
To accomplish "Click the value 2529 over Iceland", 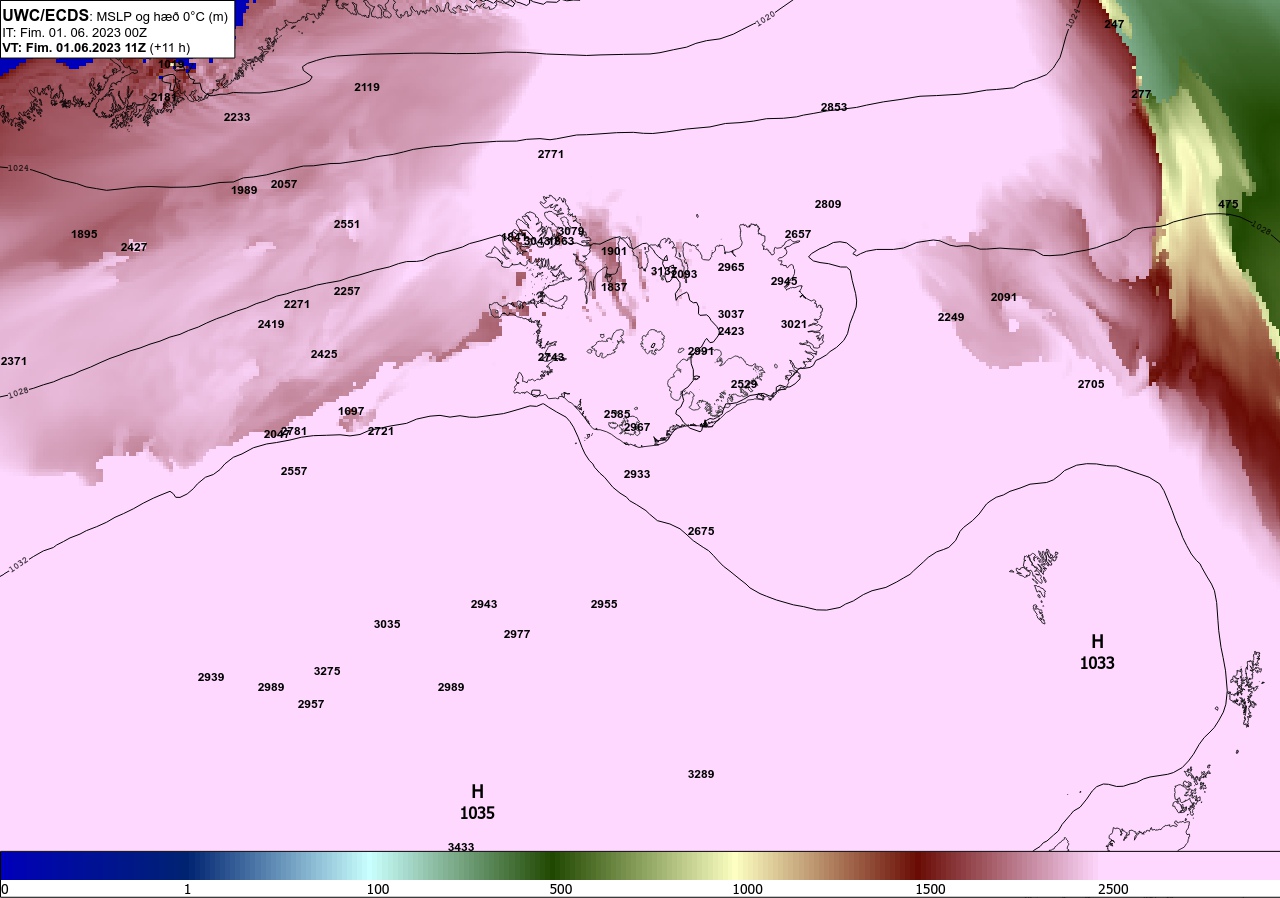I will click(x=744, y=384).
